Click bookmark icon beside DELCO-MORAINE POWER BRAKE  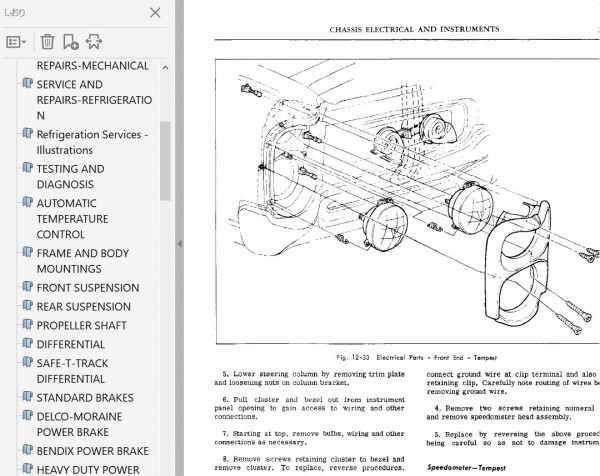[27, 415]
